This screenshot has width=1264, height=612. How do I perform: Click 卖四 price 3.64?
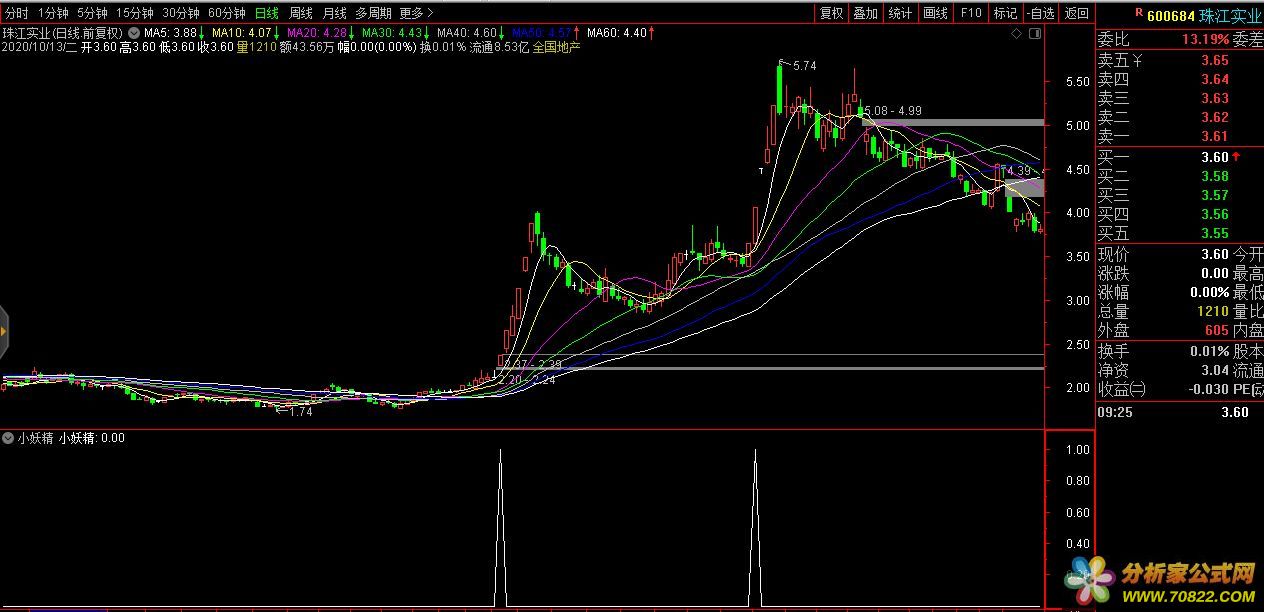point(1215,79)
